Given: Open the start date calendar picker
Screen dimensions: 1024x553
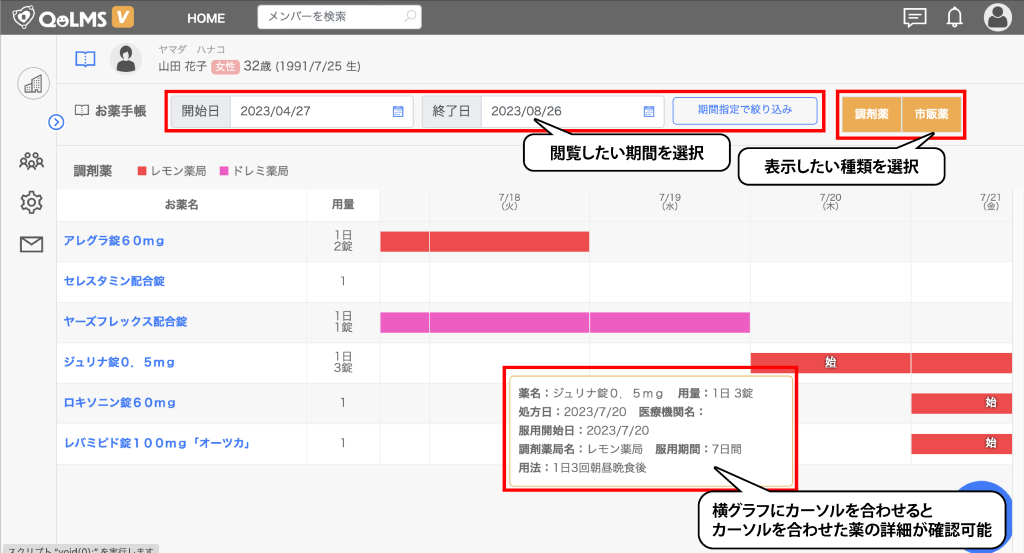Looking at the screenshot, I should tap(398, 111).
